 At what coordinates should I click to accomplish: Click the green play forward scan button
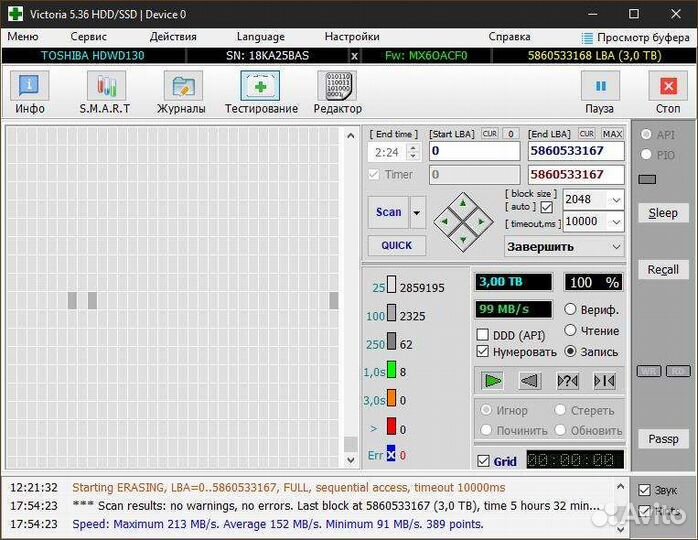click(492, 381)
